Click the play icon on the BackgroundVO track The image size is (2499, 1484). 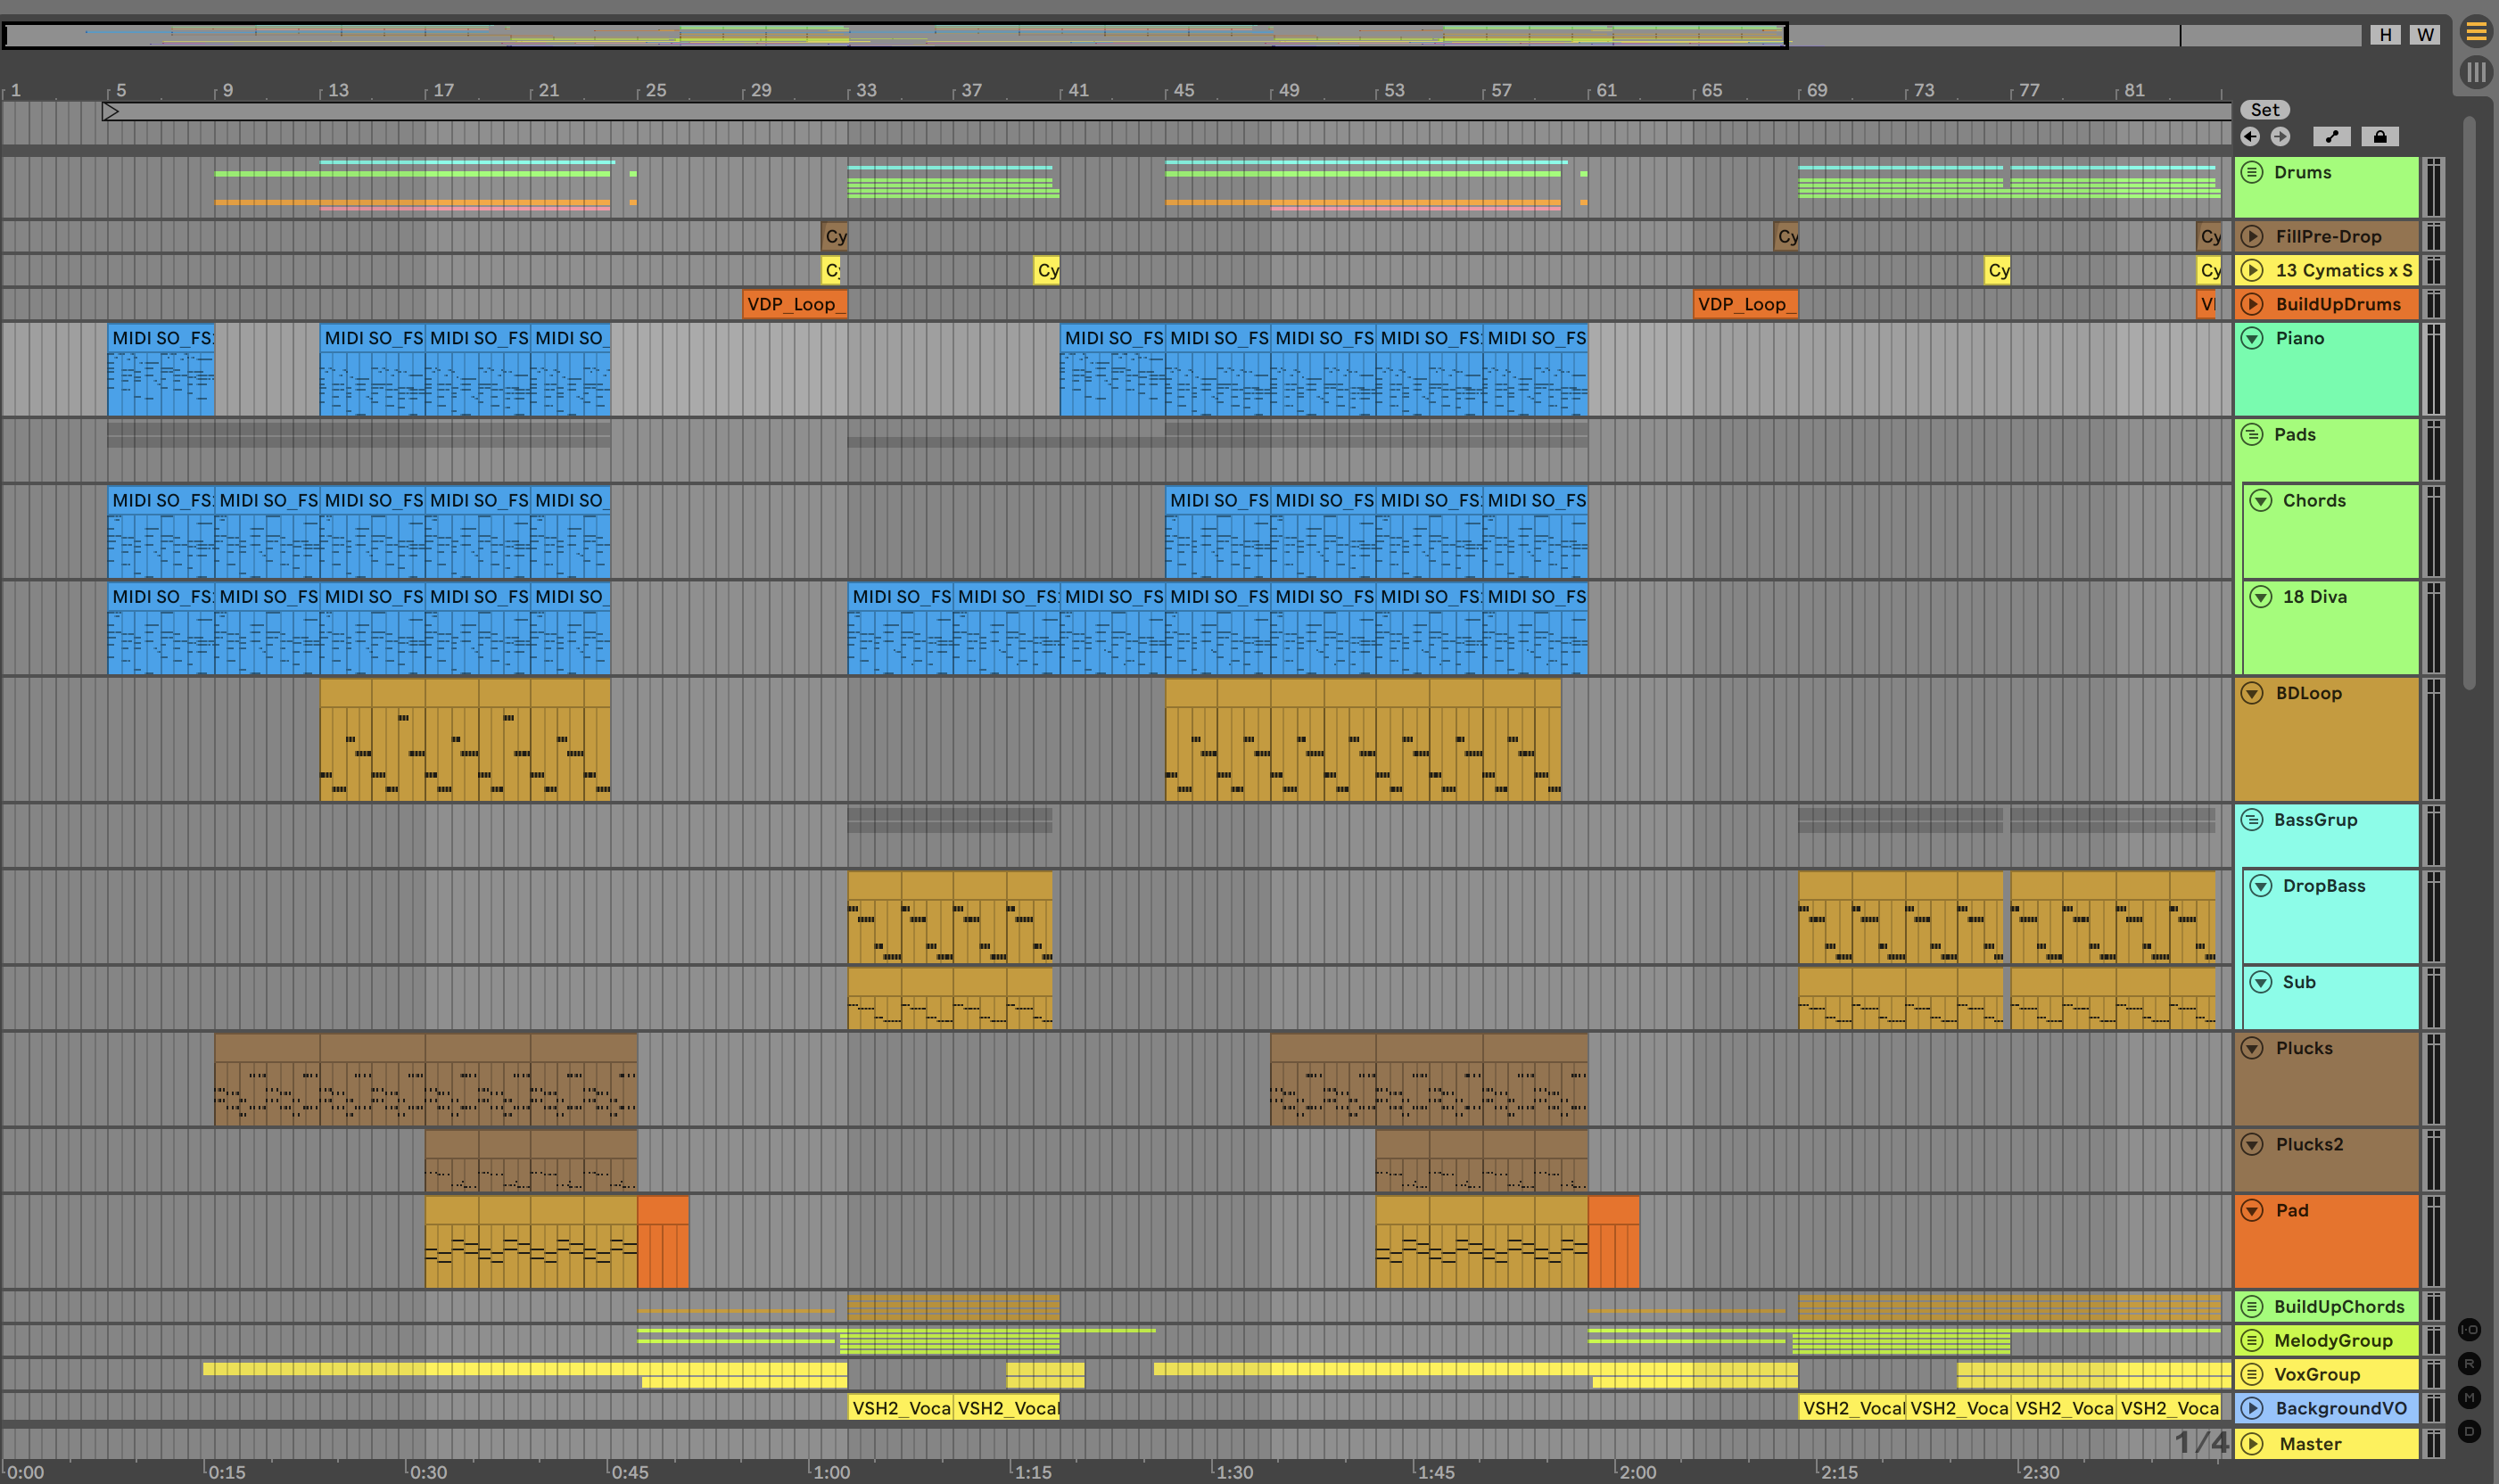pos(2252,1408)
